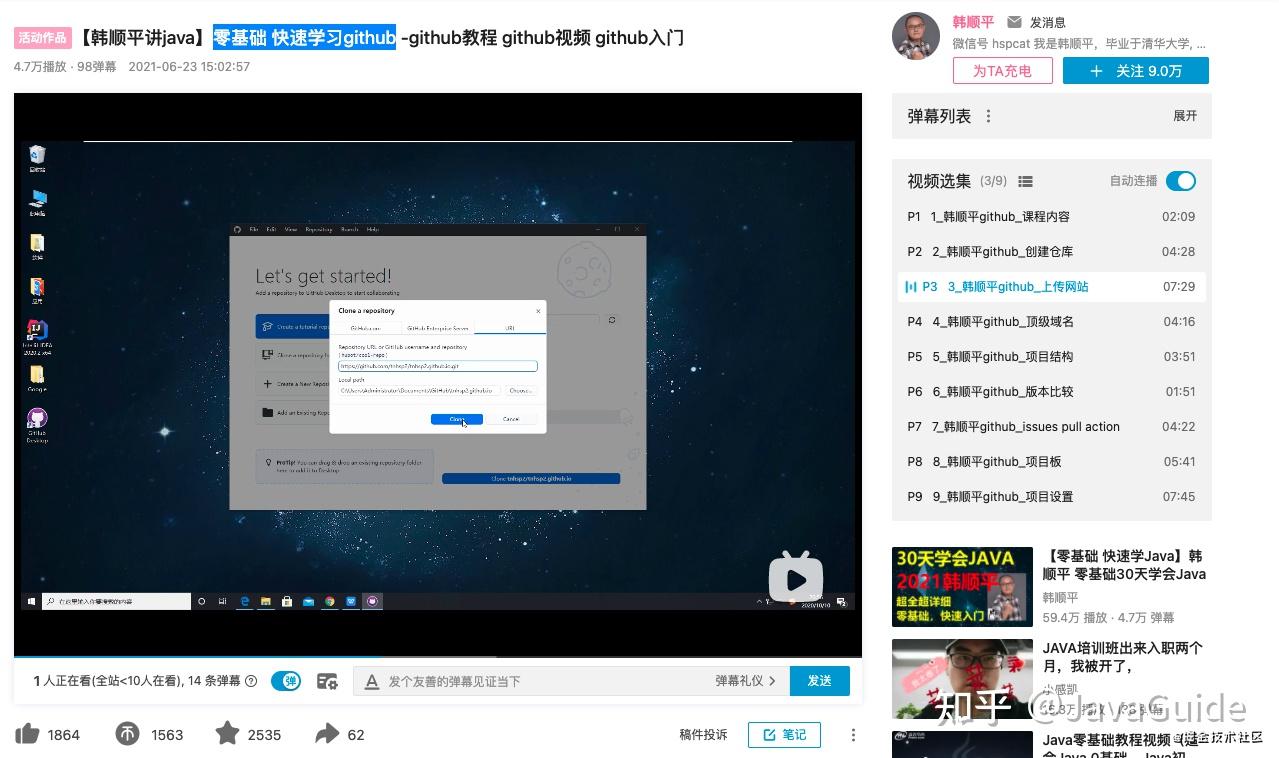Click the 发消息 envelope icon

click(1014, 22)
